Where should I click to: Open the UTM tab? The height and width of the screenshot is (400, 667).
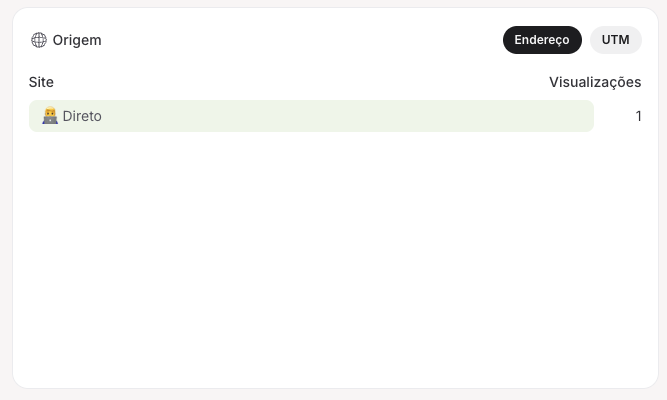pyautogui.click(x=615, y=40)
